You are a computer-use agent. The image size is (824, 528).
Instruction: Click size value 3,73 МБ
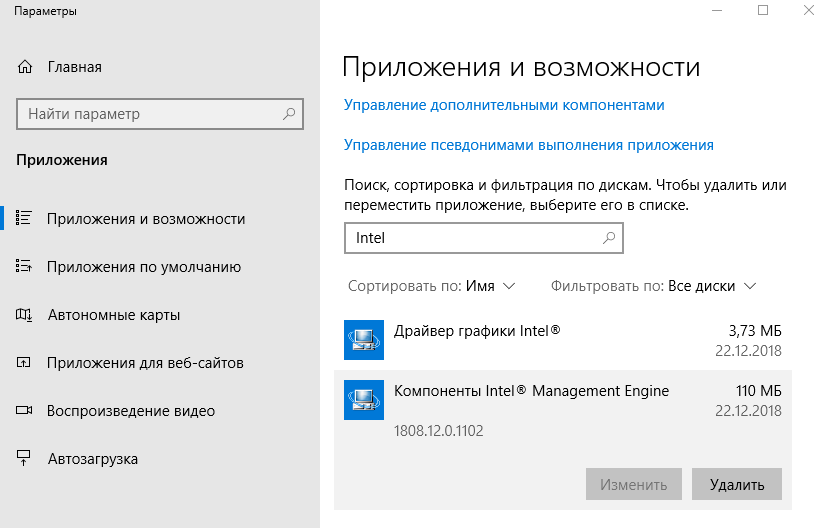pos(755,331)
